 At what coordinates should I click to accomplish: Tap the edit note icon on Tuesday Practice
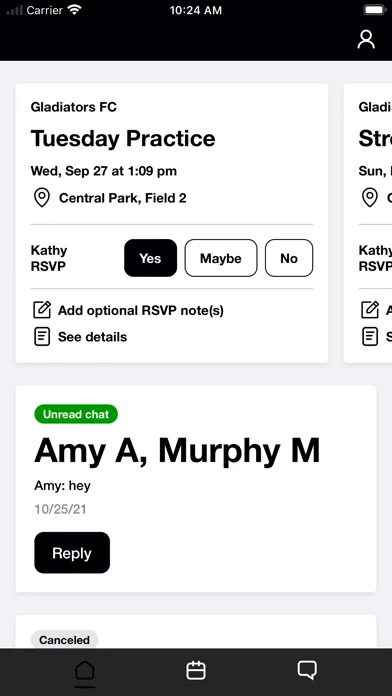click(42, 310)
